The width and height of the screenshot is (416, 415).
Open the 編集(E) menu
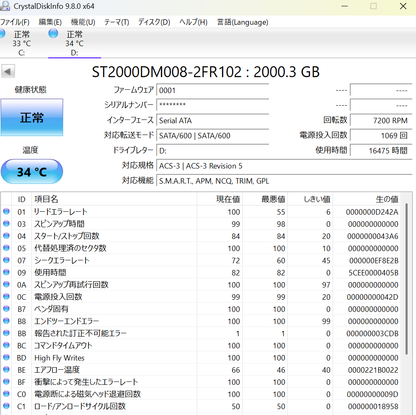click(50, 22)
